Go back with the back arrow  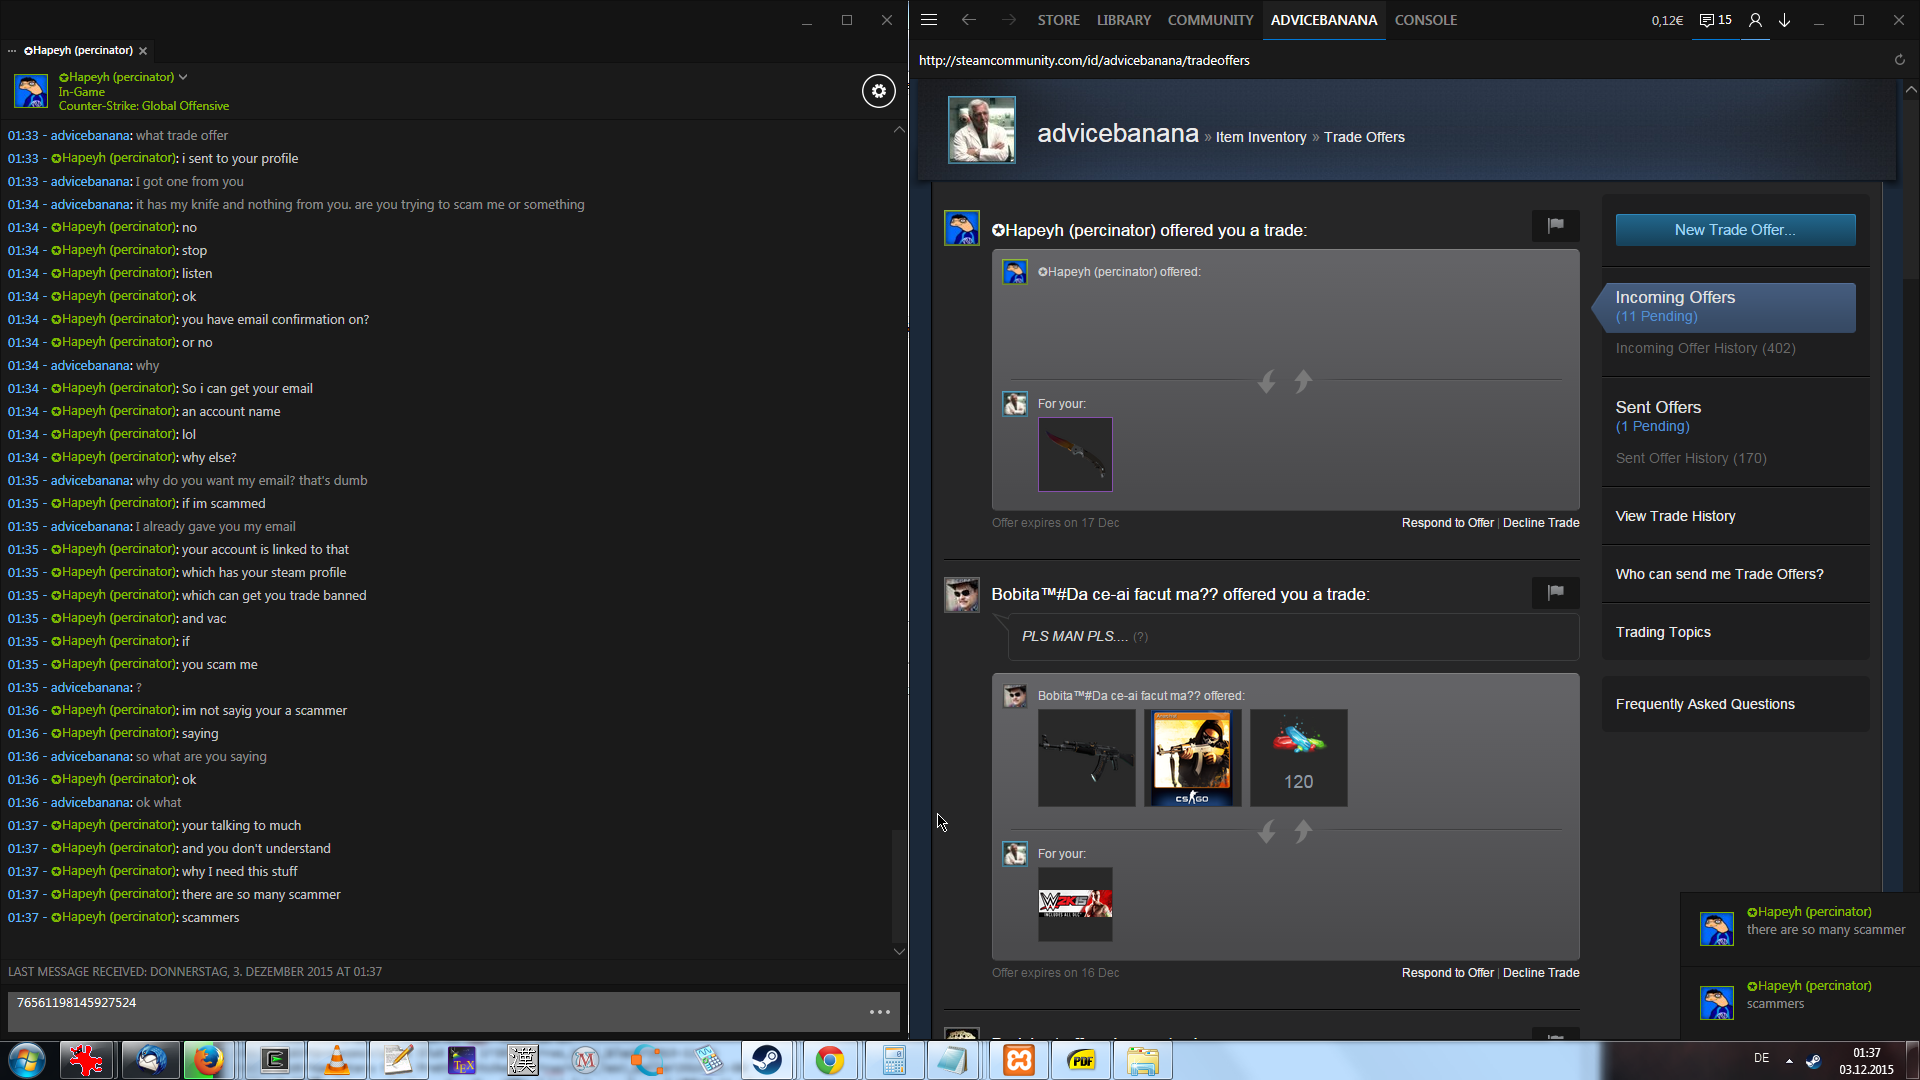pyautogui.click(x=968, y=20)
